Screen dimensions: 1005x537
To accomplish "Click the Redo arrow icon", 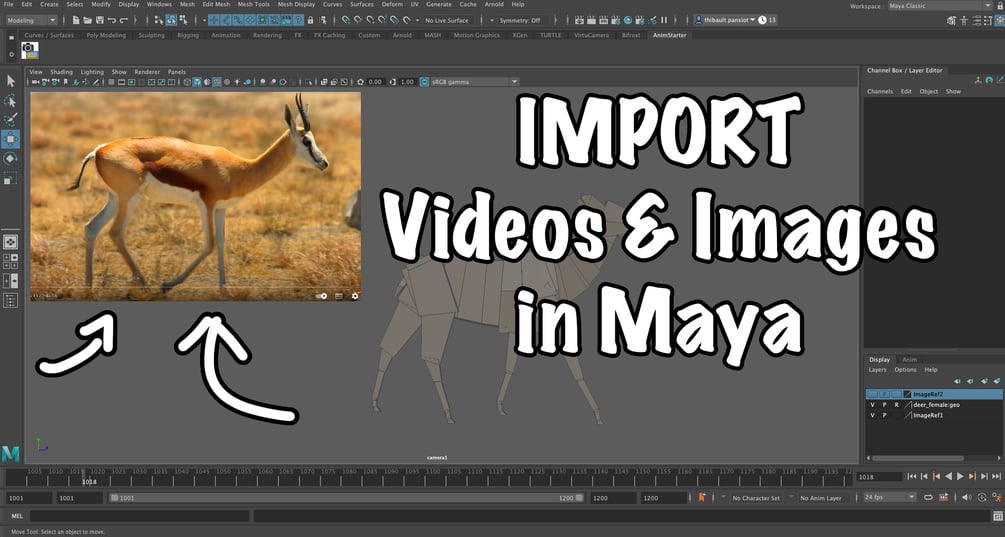I will (123, 21).
